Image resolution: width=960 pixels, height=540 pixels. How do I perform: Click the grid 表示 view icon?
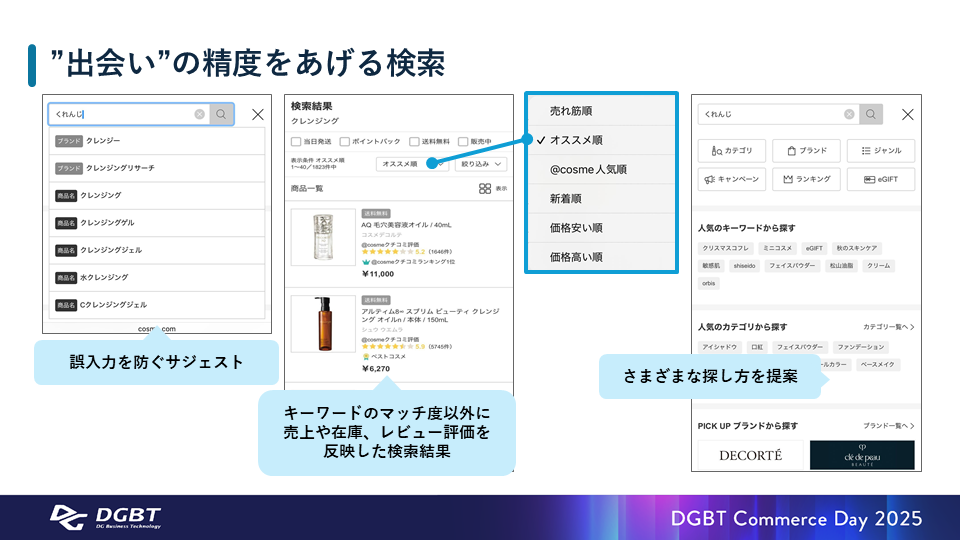coord(485,188)
